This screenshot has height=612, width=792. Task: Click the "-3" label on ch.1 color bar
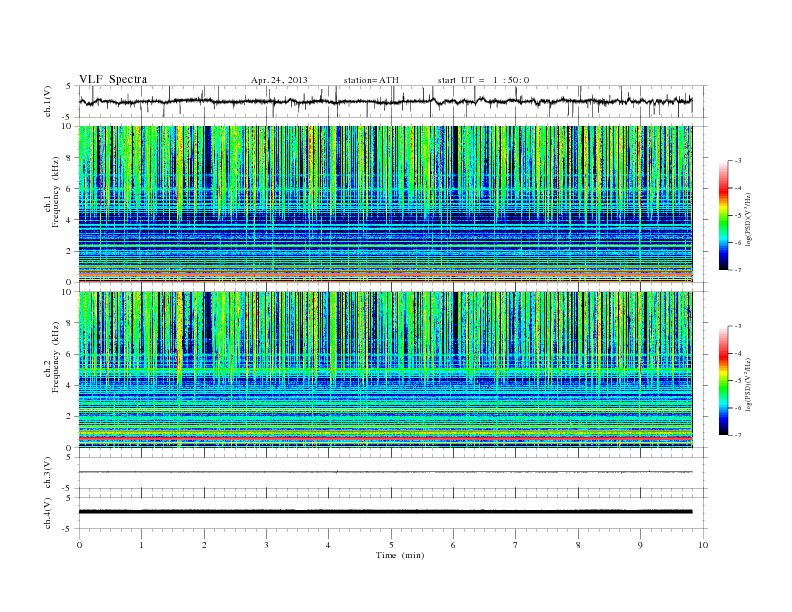[x=738, y=161]
